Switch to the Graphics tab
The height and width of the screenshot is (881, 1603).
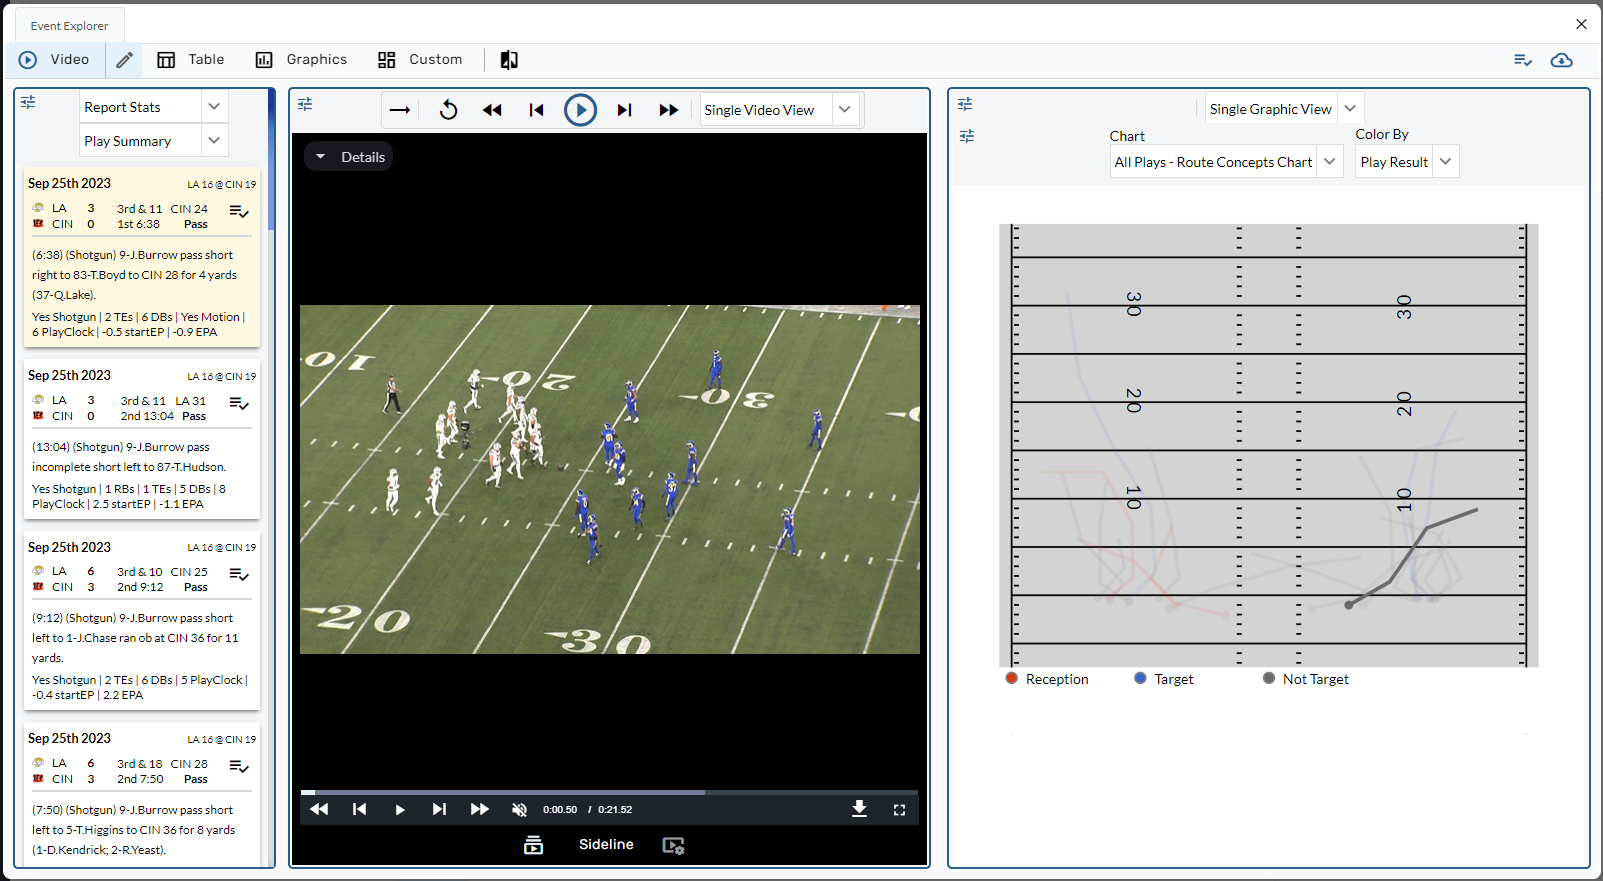[301, 60]
